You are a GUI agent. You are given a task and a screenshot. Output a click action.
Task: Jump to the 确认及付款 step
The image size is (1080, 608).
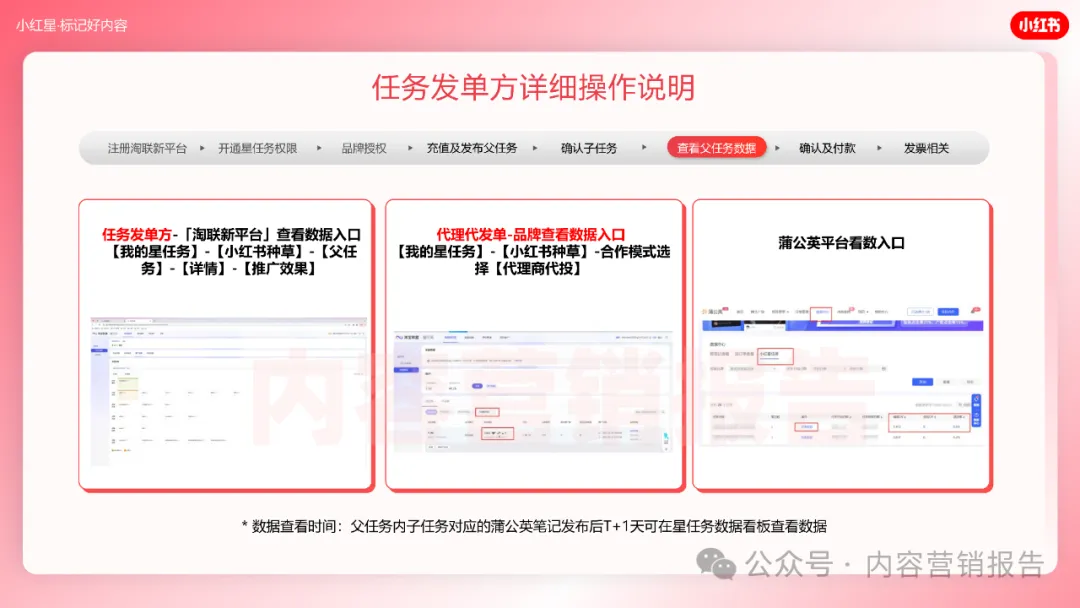(827, 148)
